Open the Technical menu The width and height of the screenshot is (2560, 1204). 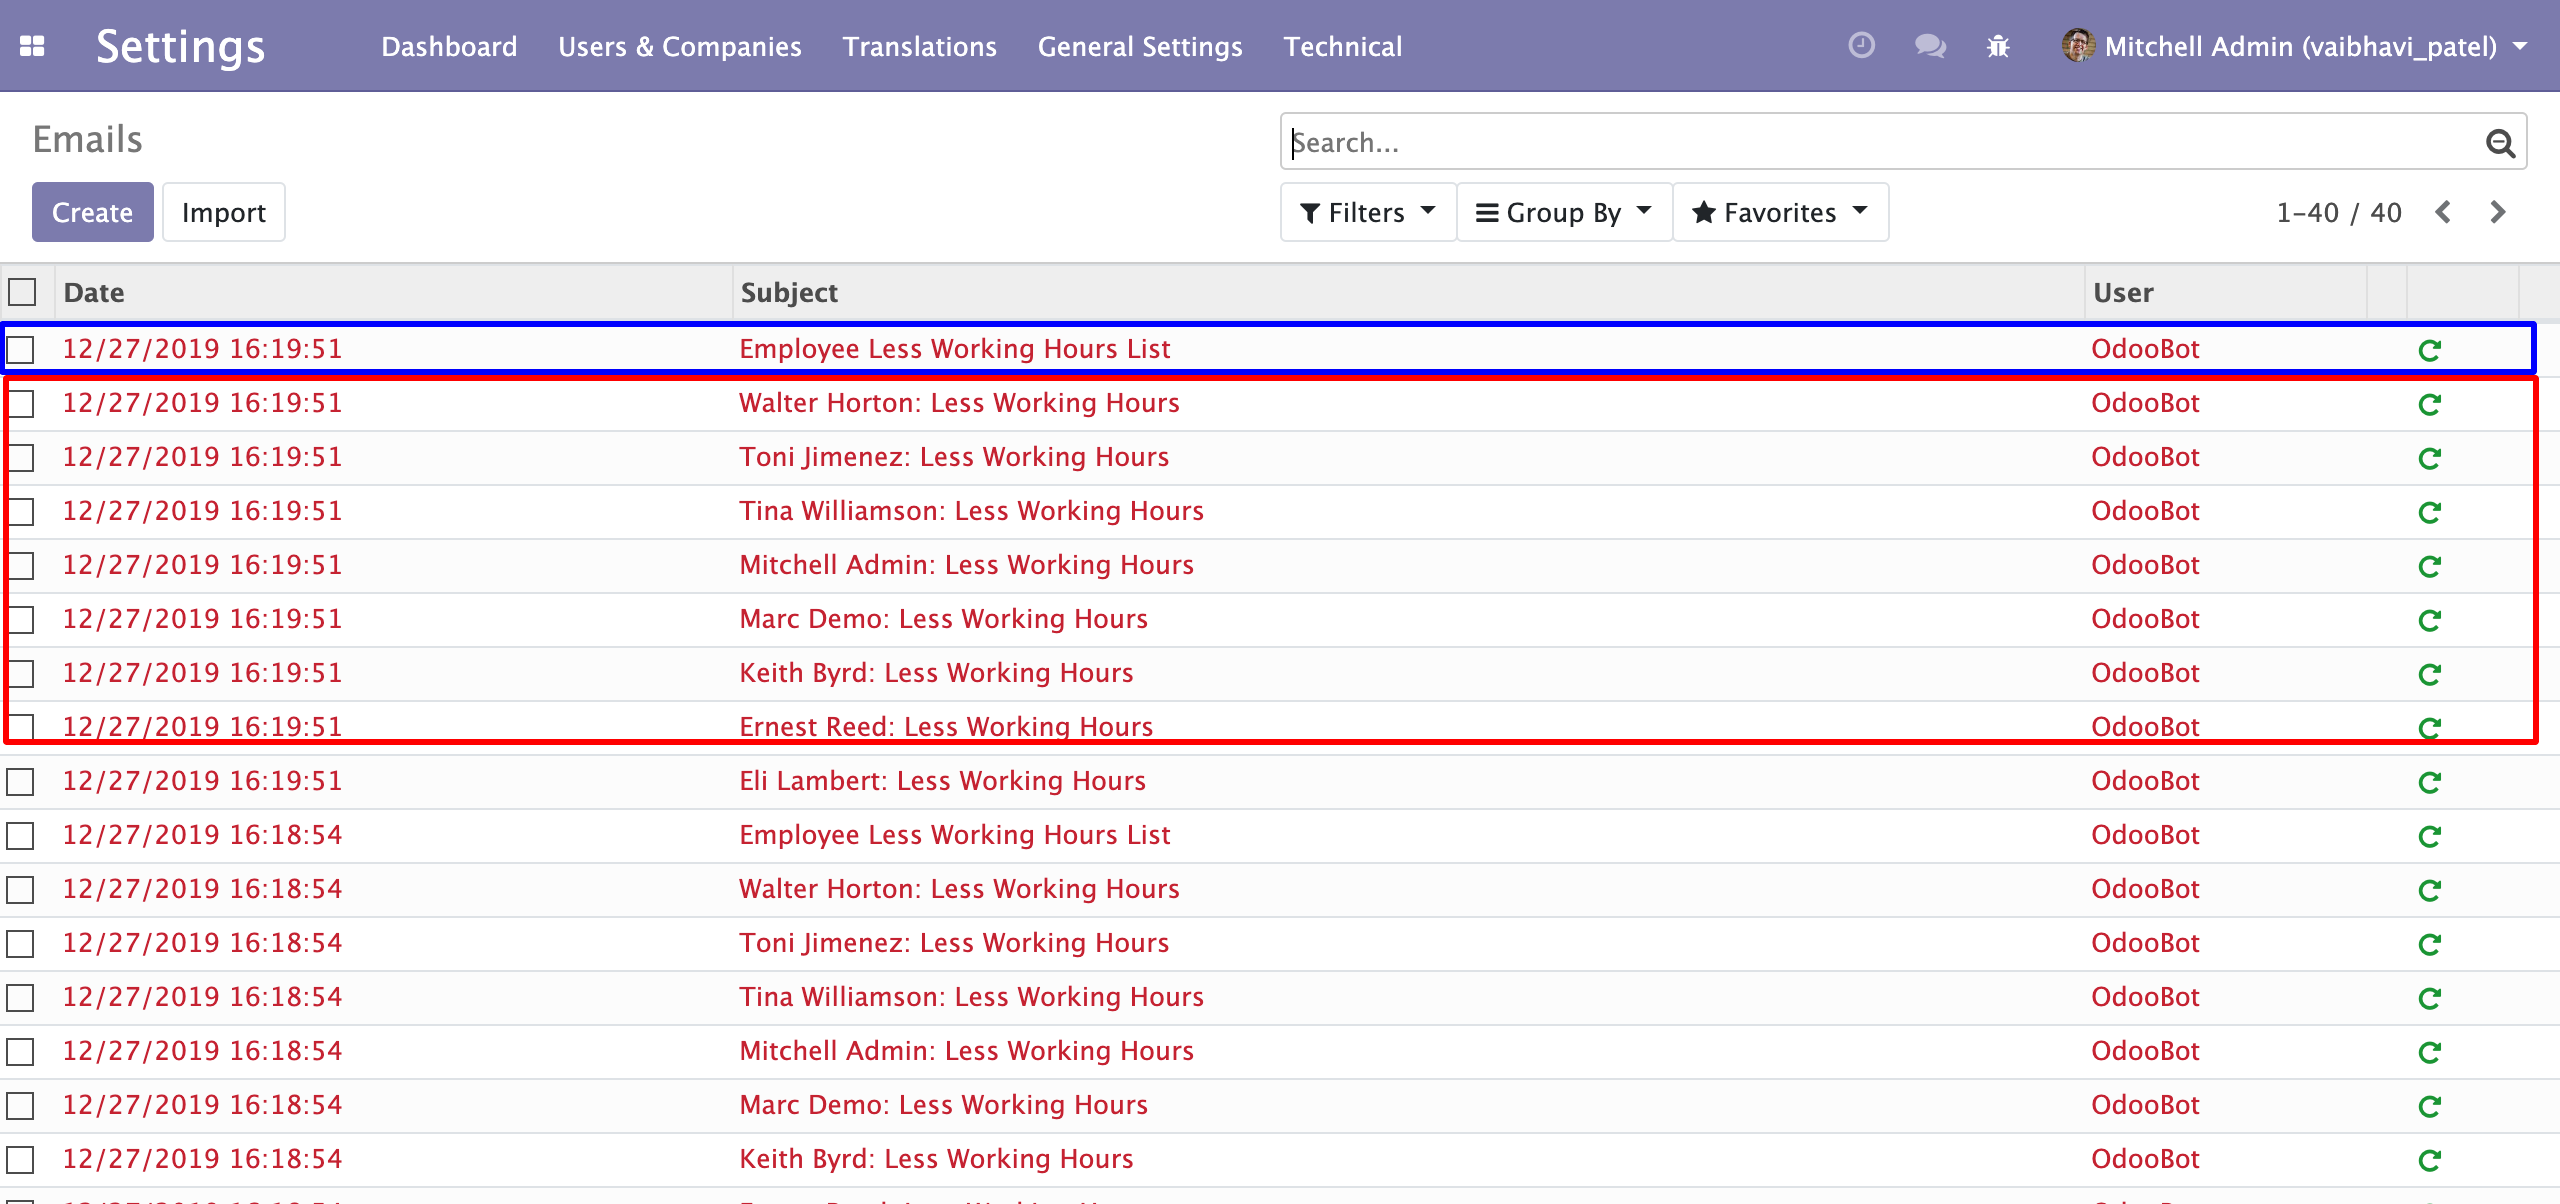click(1342, 46)
